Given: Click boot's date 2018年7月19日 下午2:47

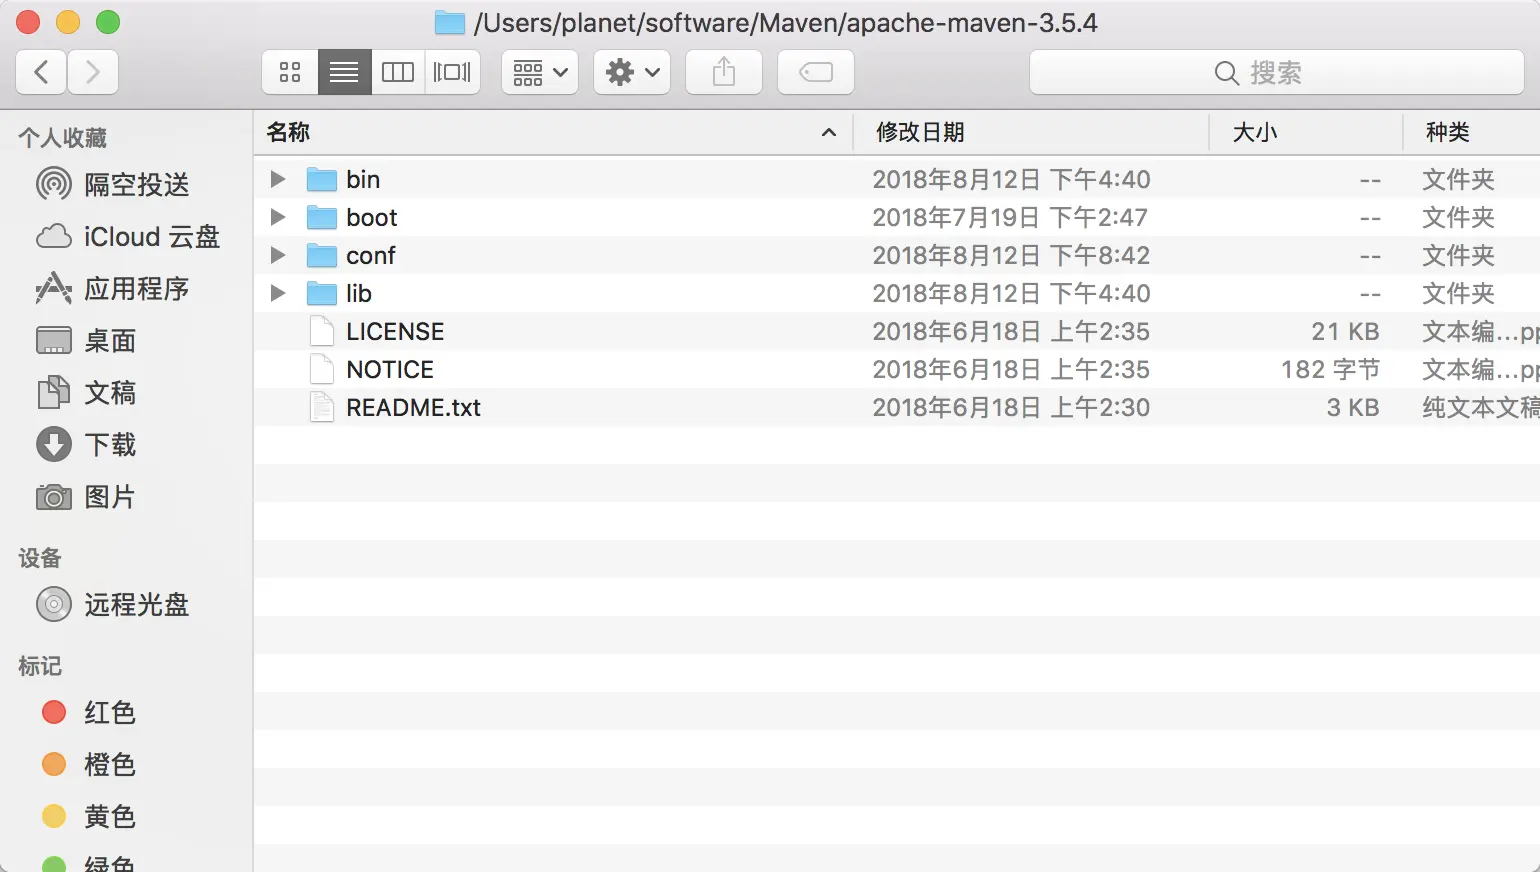Looking at the screenshot, I should click(x=1010, y=217).
